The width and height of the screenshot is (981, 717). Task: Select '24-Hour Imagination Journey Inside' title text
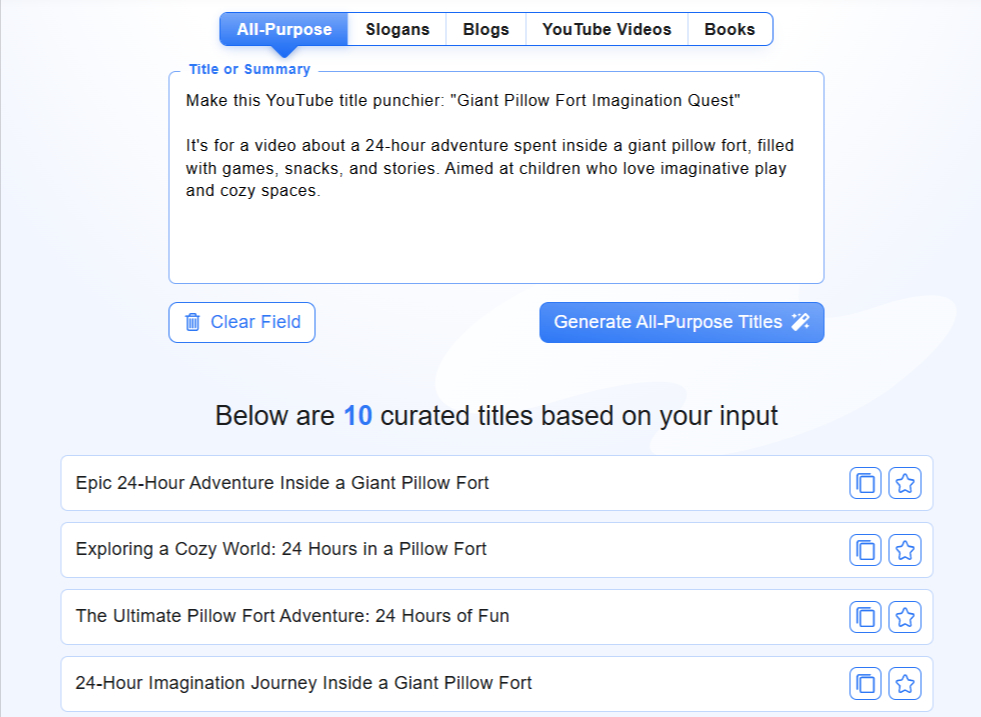[x=303, y=683]
